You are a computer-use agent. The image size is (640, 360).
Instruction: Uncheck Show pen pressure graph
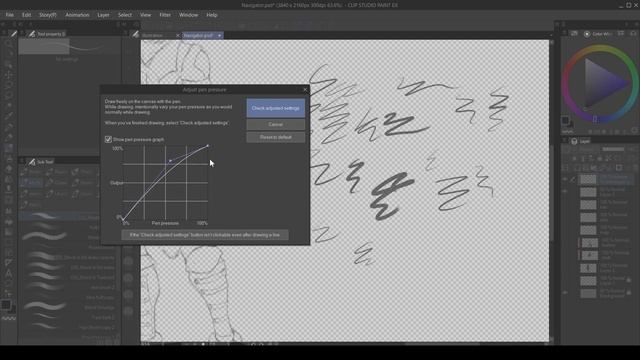(x=108, y=140)
